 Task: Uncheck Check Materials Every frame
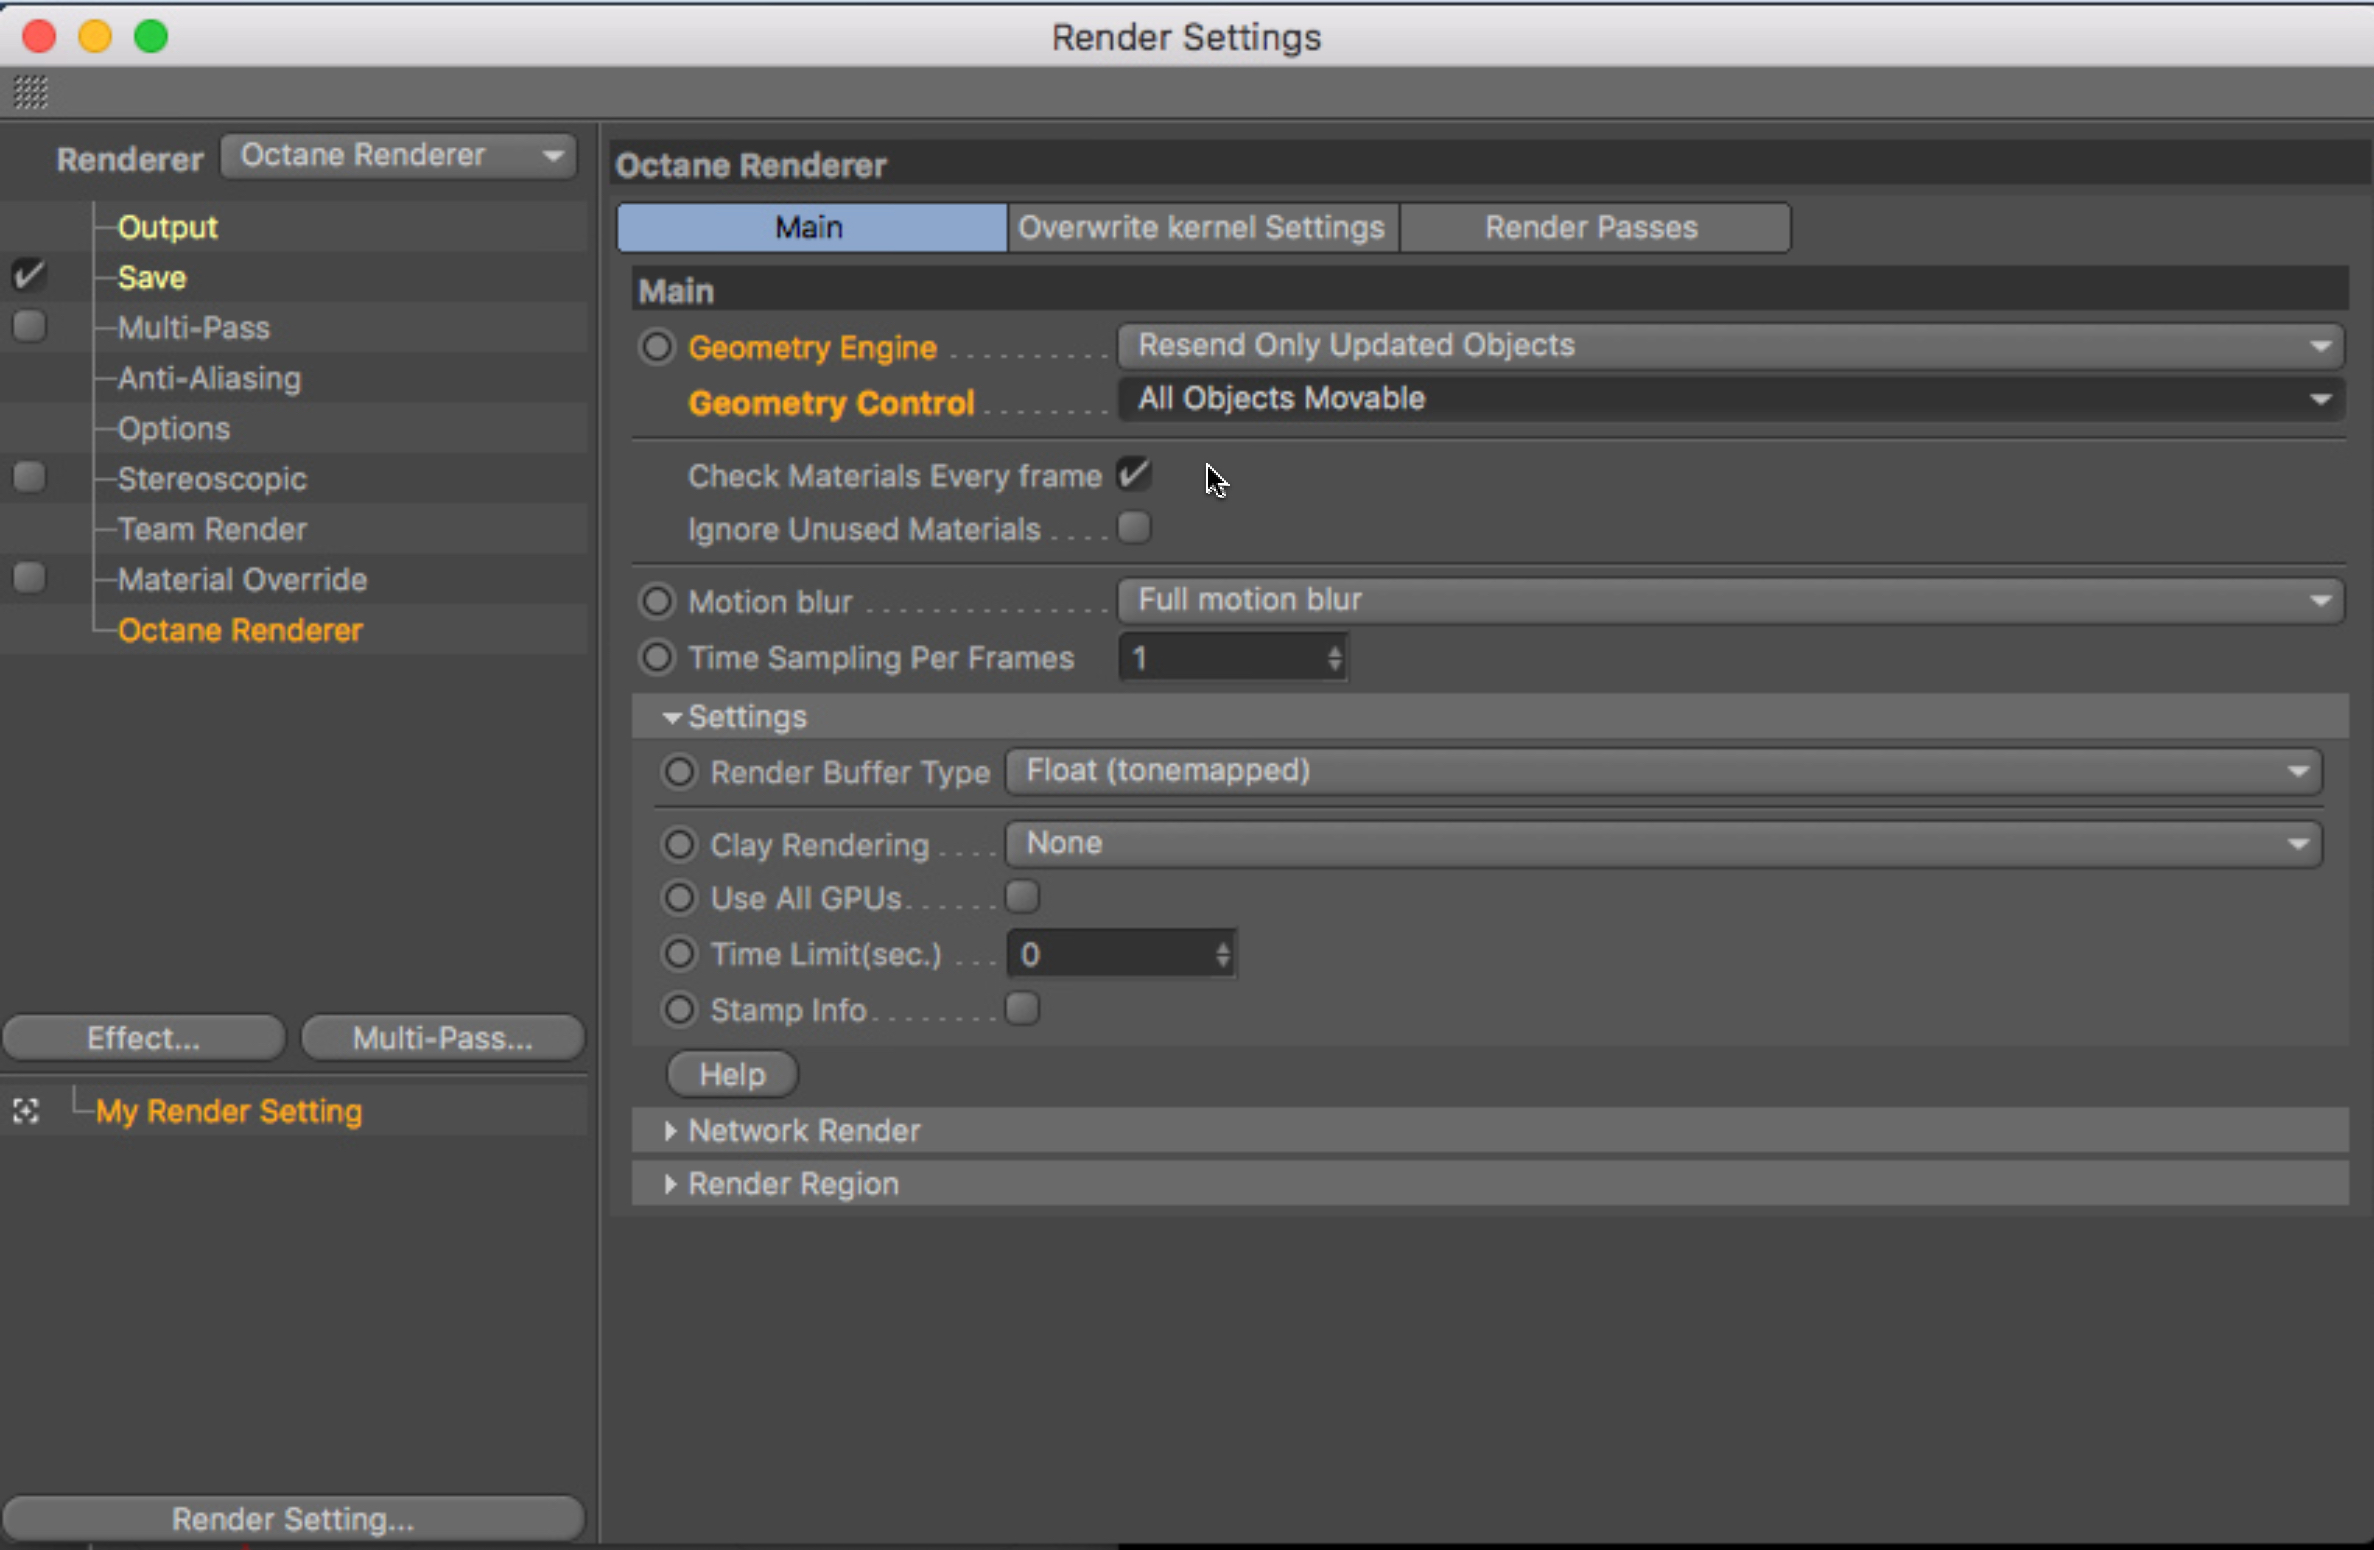point(1133,474)
